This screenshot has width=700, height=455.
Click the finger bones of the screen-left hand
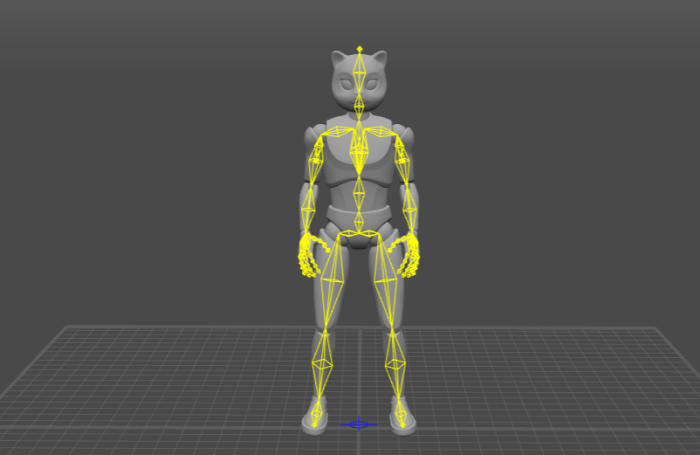[309, 257]
